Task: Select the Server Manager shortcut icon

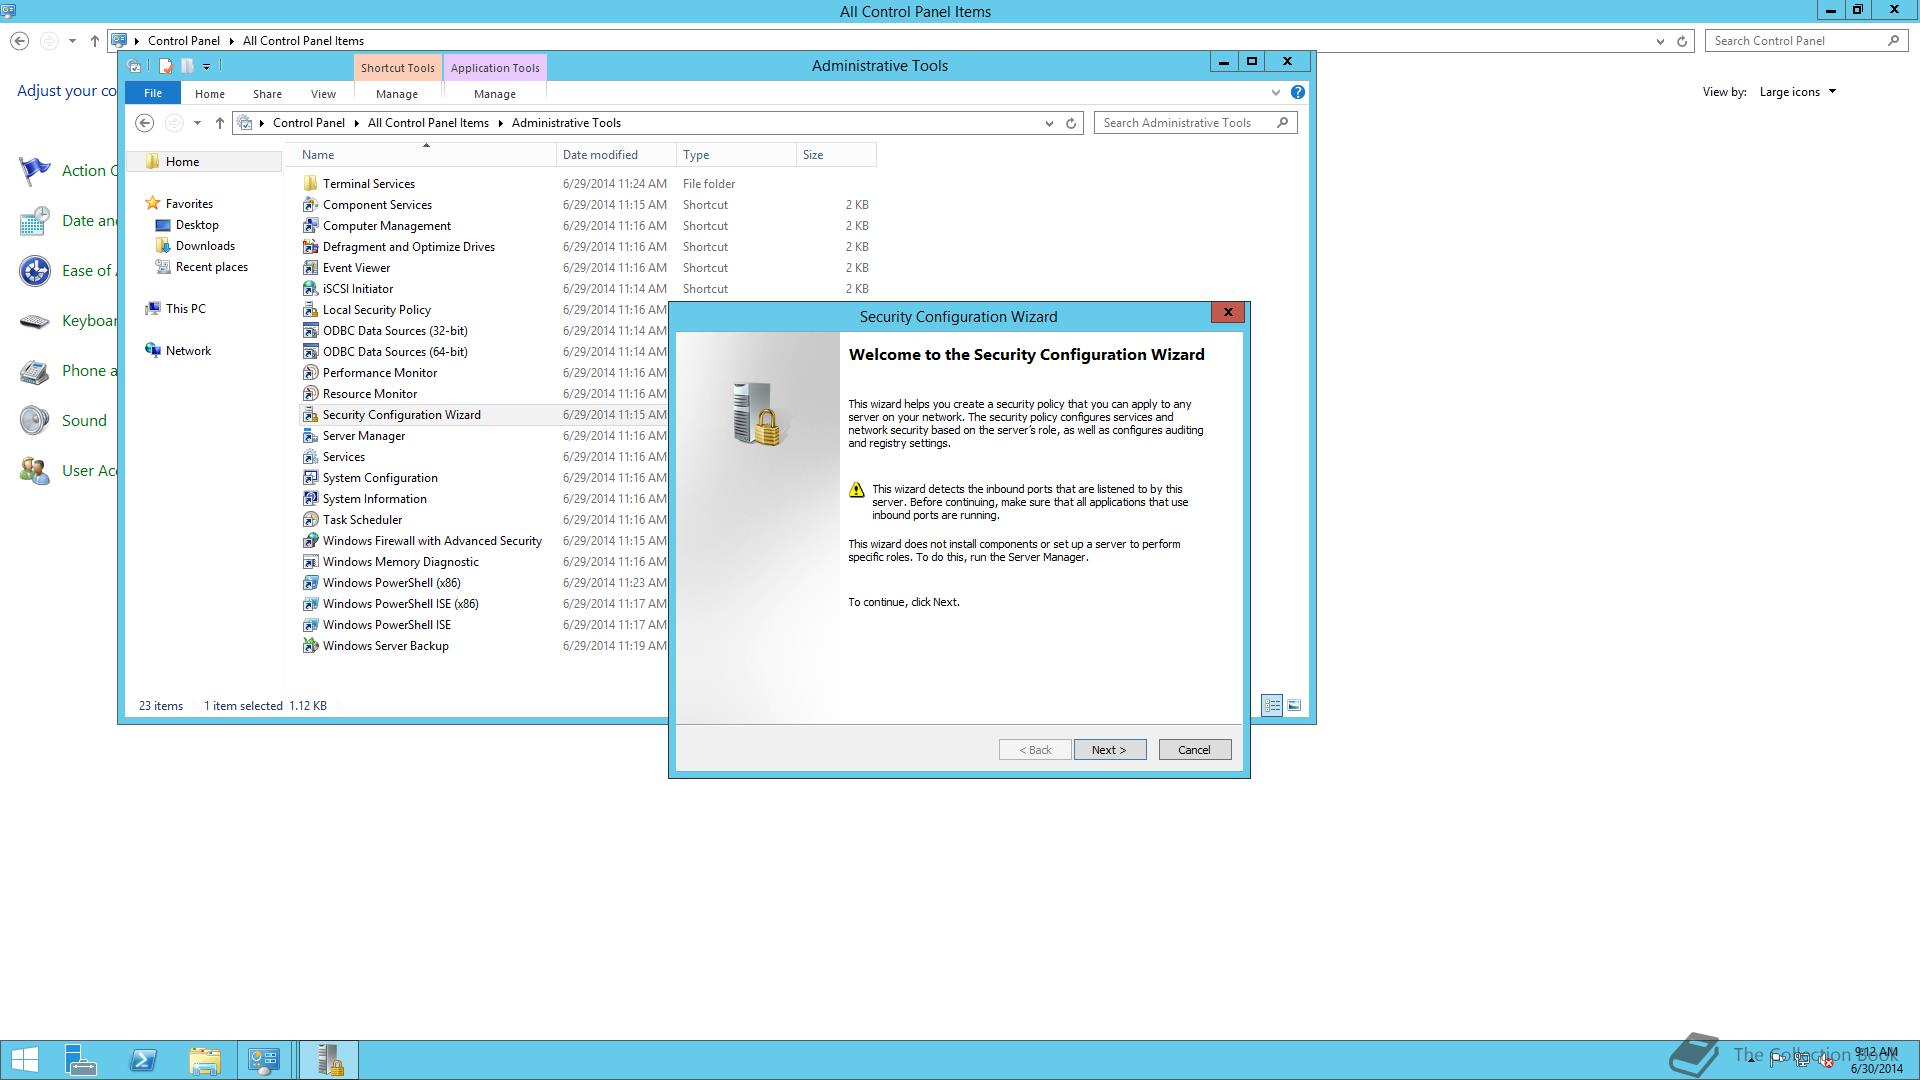Action: [310, 436]
